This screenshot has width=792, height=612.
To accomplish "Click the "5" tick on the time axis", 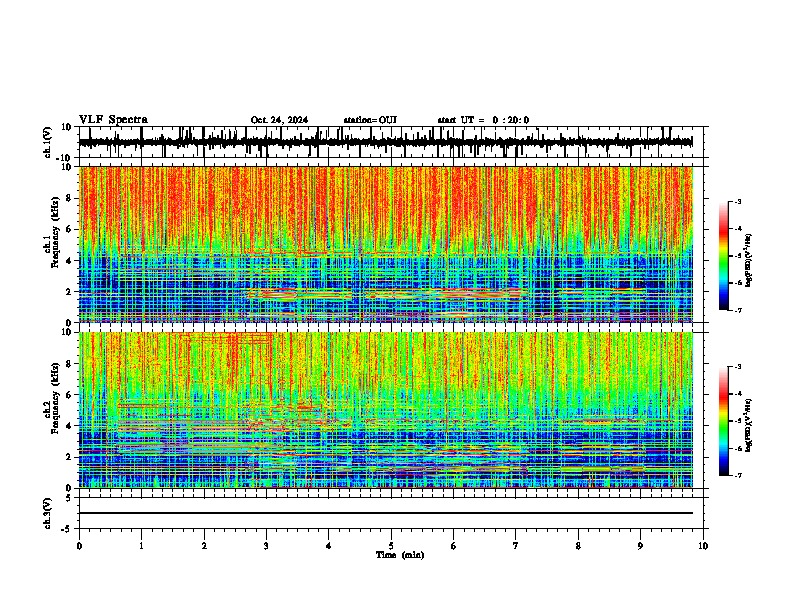I will 391,546.
